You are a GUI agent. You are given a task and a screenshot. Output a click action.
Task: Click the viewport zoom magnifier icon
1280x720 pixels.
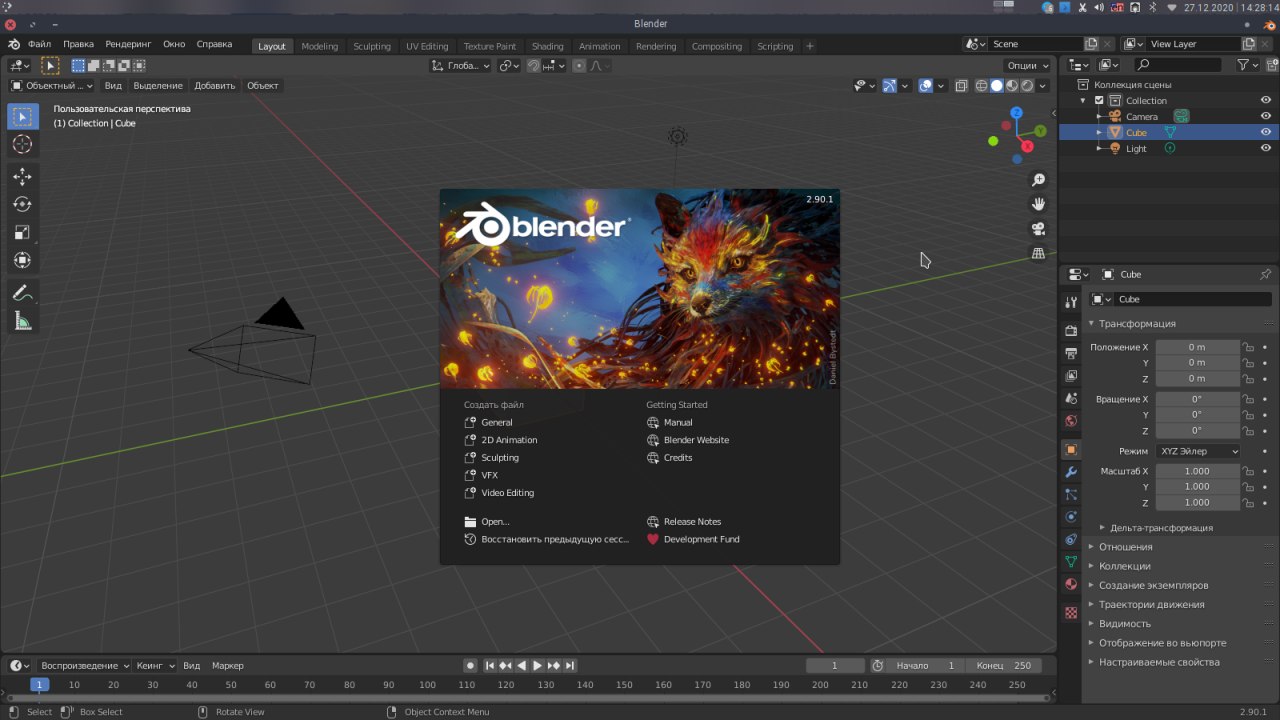(x=1039, y=180)
